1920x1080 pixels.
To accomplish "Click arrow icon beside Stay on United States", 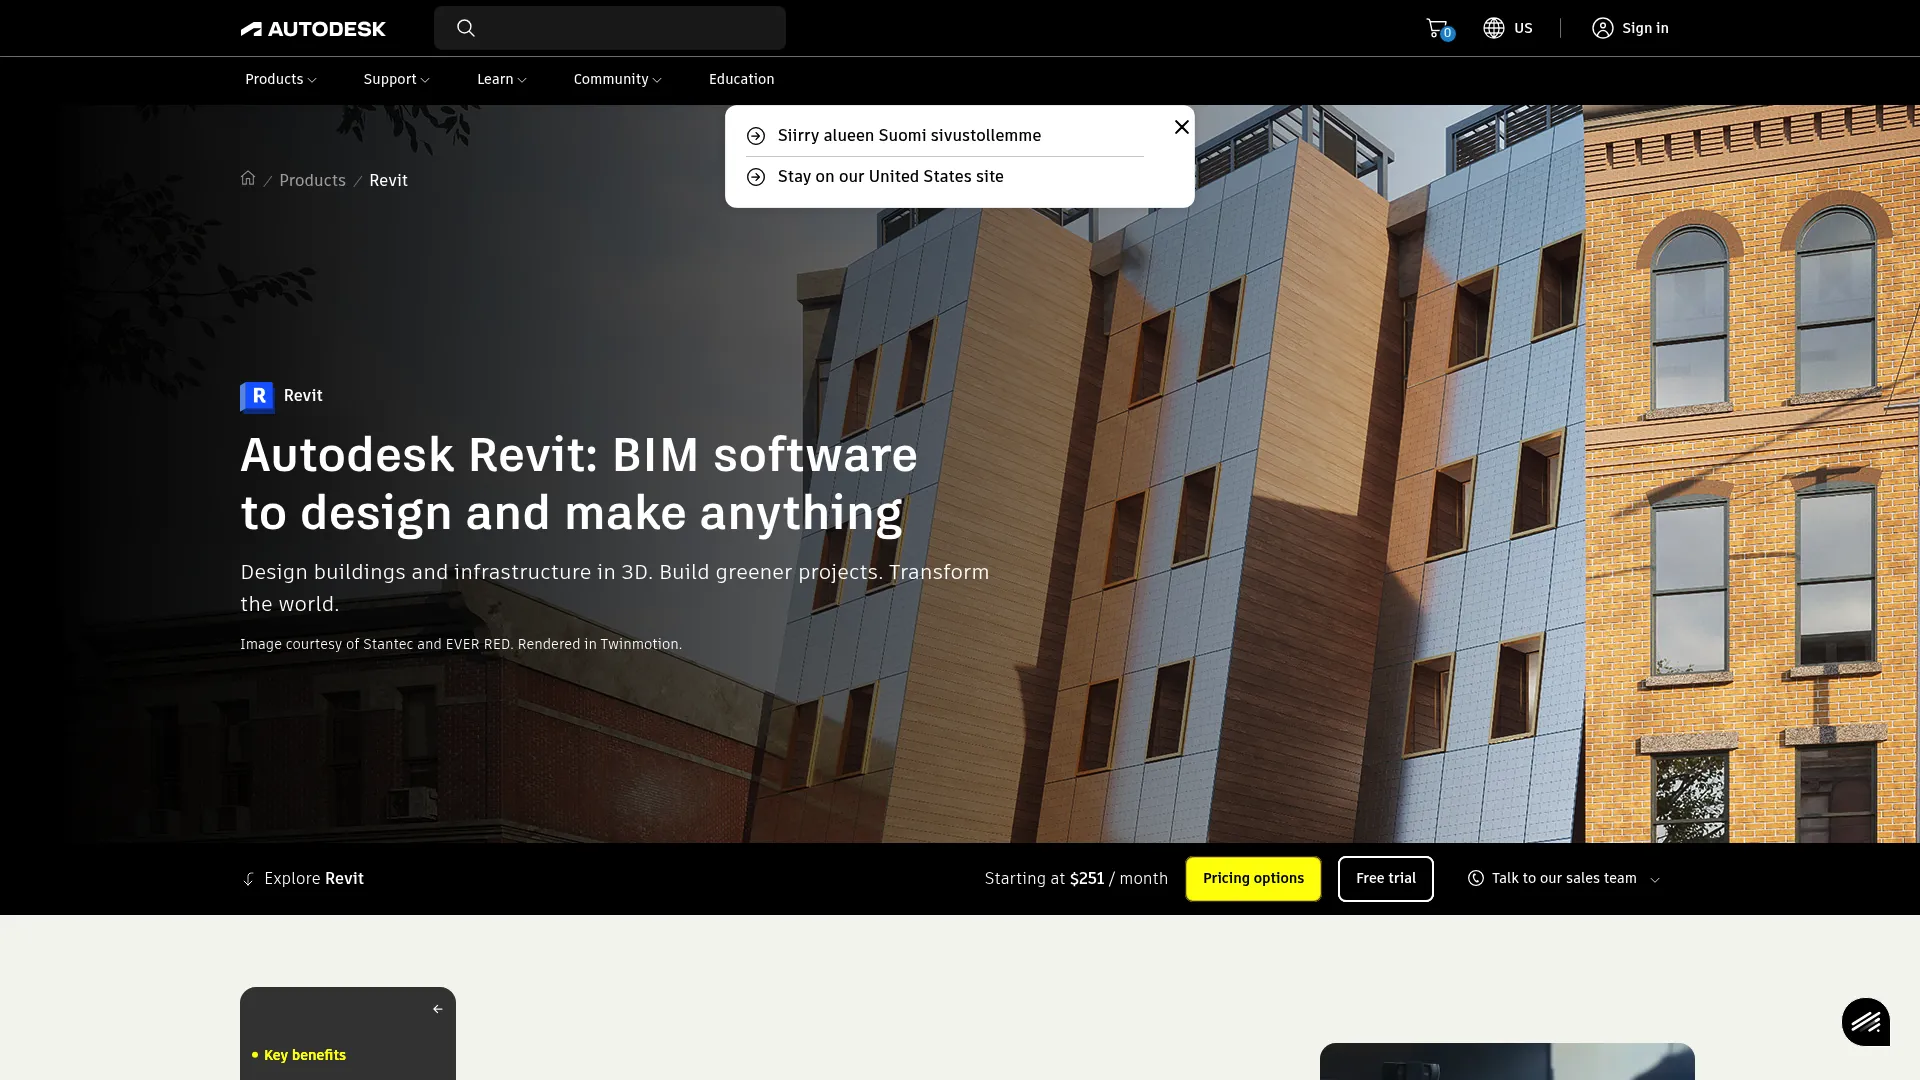I will pyautogui.click(x=756, y=177).
